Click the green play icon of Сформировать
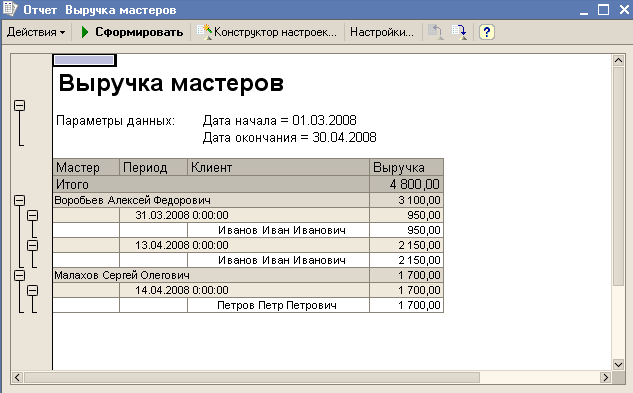This screenshot has width=633, height=393. (x=85, y=32)
